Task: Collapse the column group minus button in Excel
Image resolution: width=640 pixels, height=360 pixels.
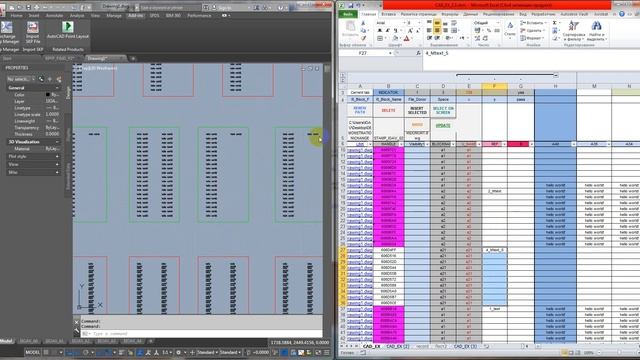Action: (556, 76)
